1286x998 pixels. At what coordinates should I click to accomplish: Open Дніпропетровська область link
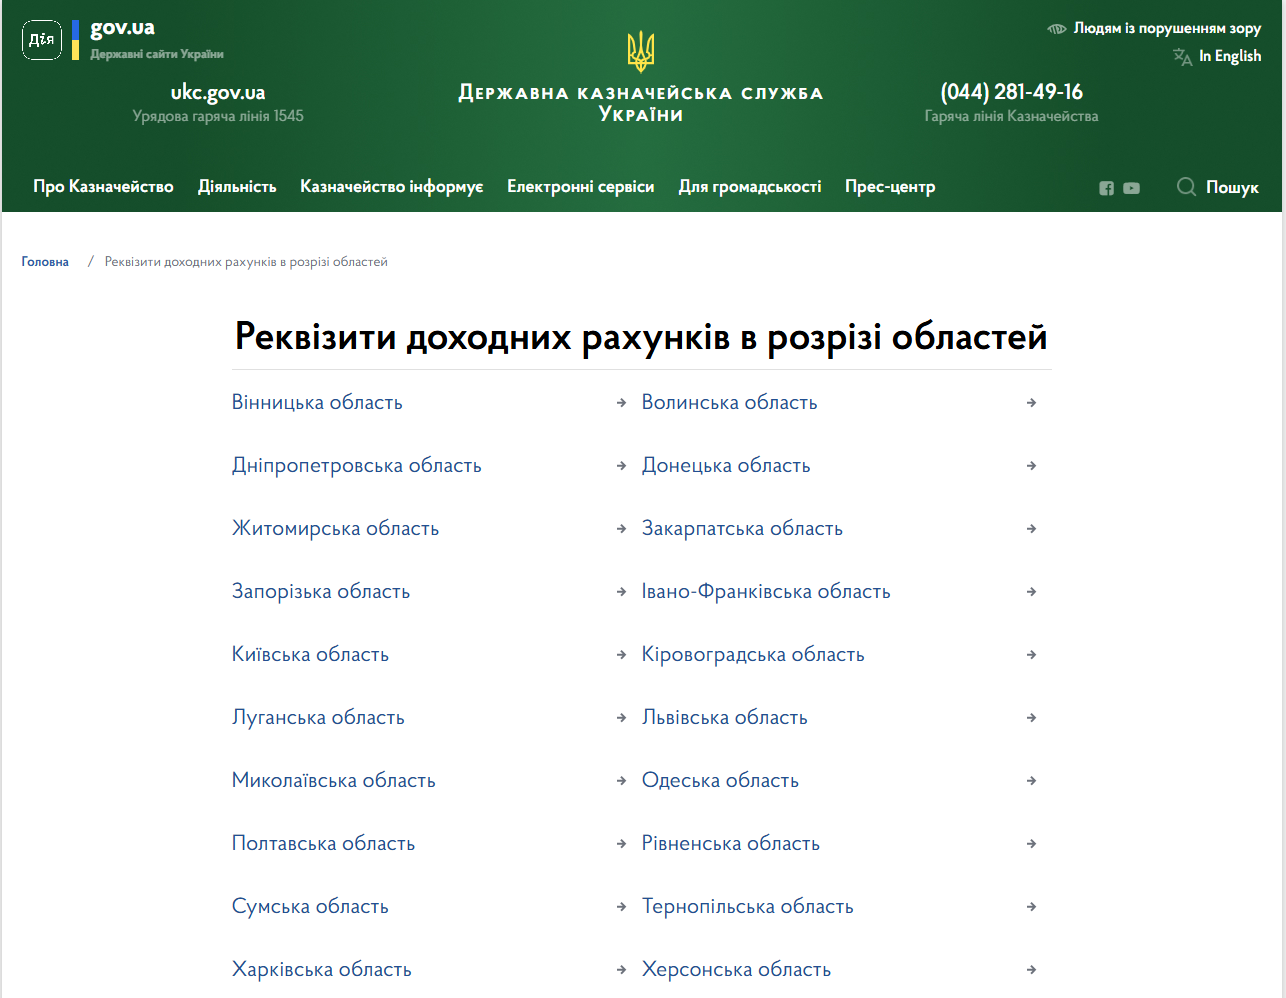pyautogui.click(x=357, y=465)
